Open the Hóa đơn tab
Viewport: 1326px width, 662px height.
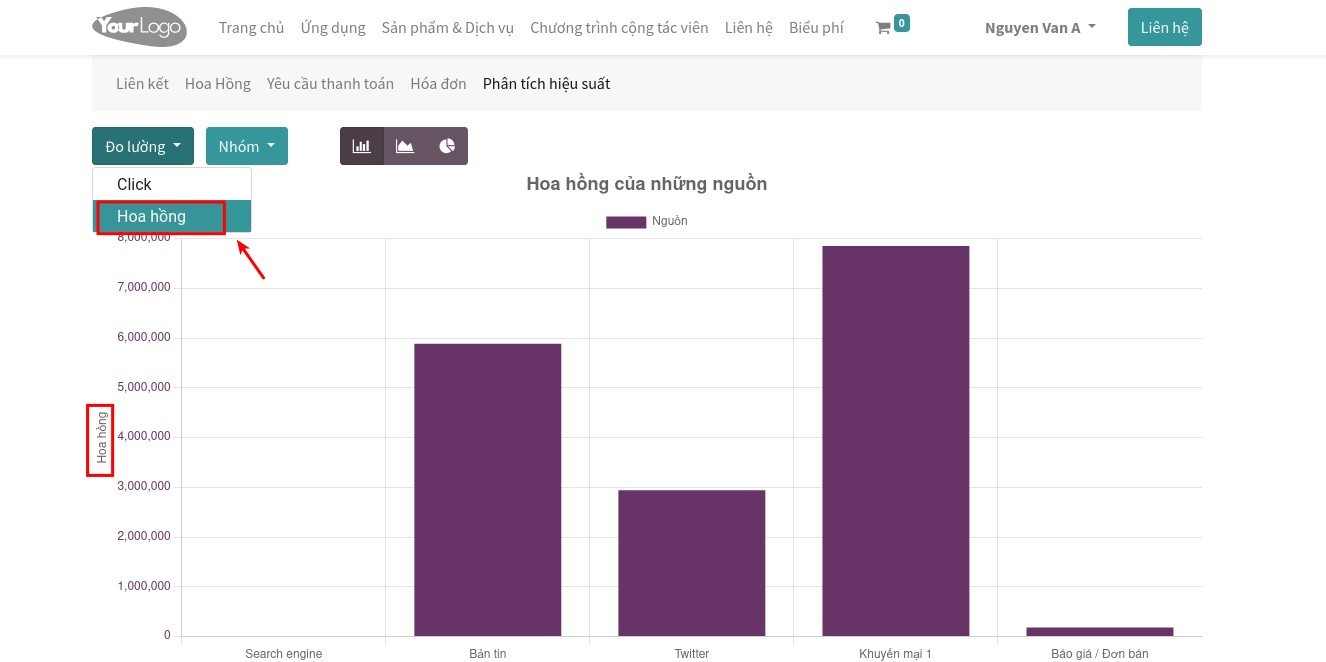coord(438,84)
